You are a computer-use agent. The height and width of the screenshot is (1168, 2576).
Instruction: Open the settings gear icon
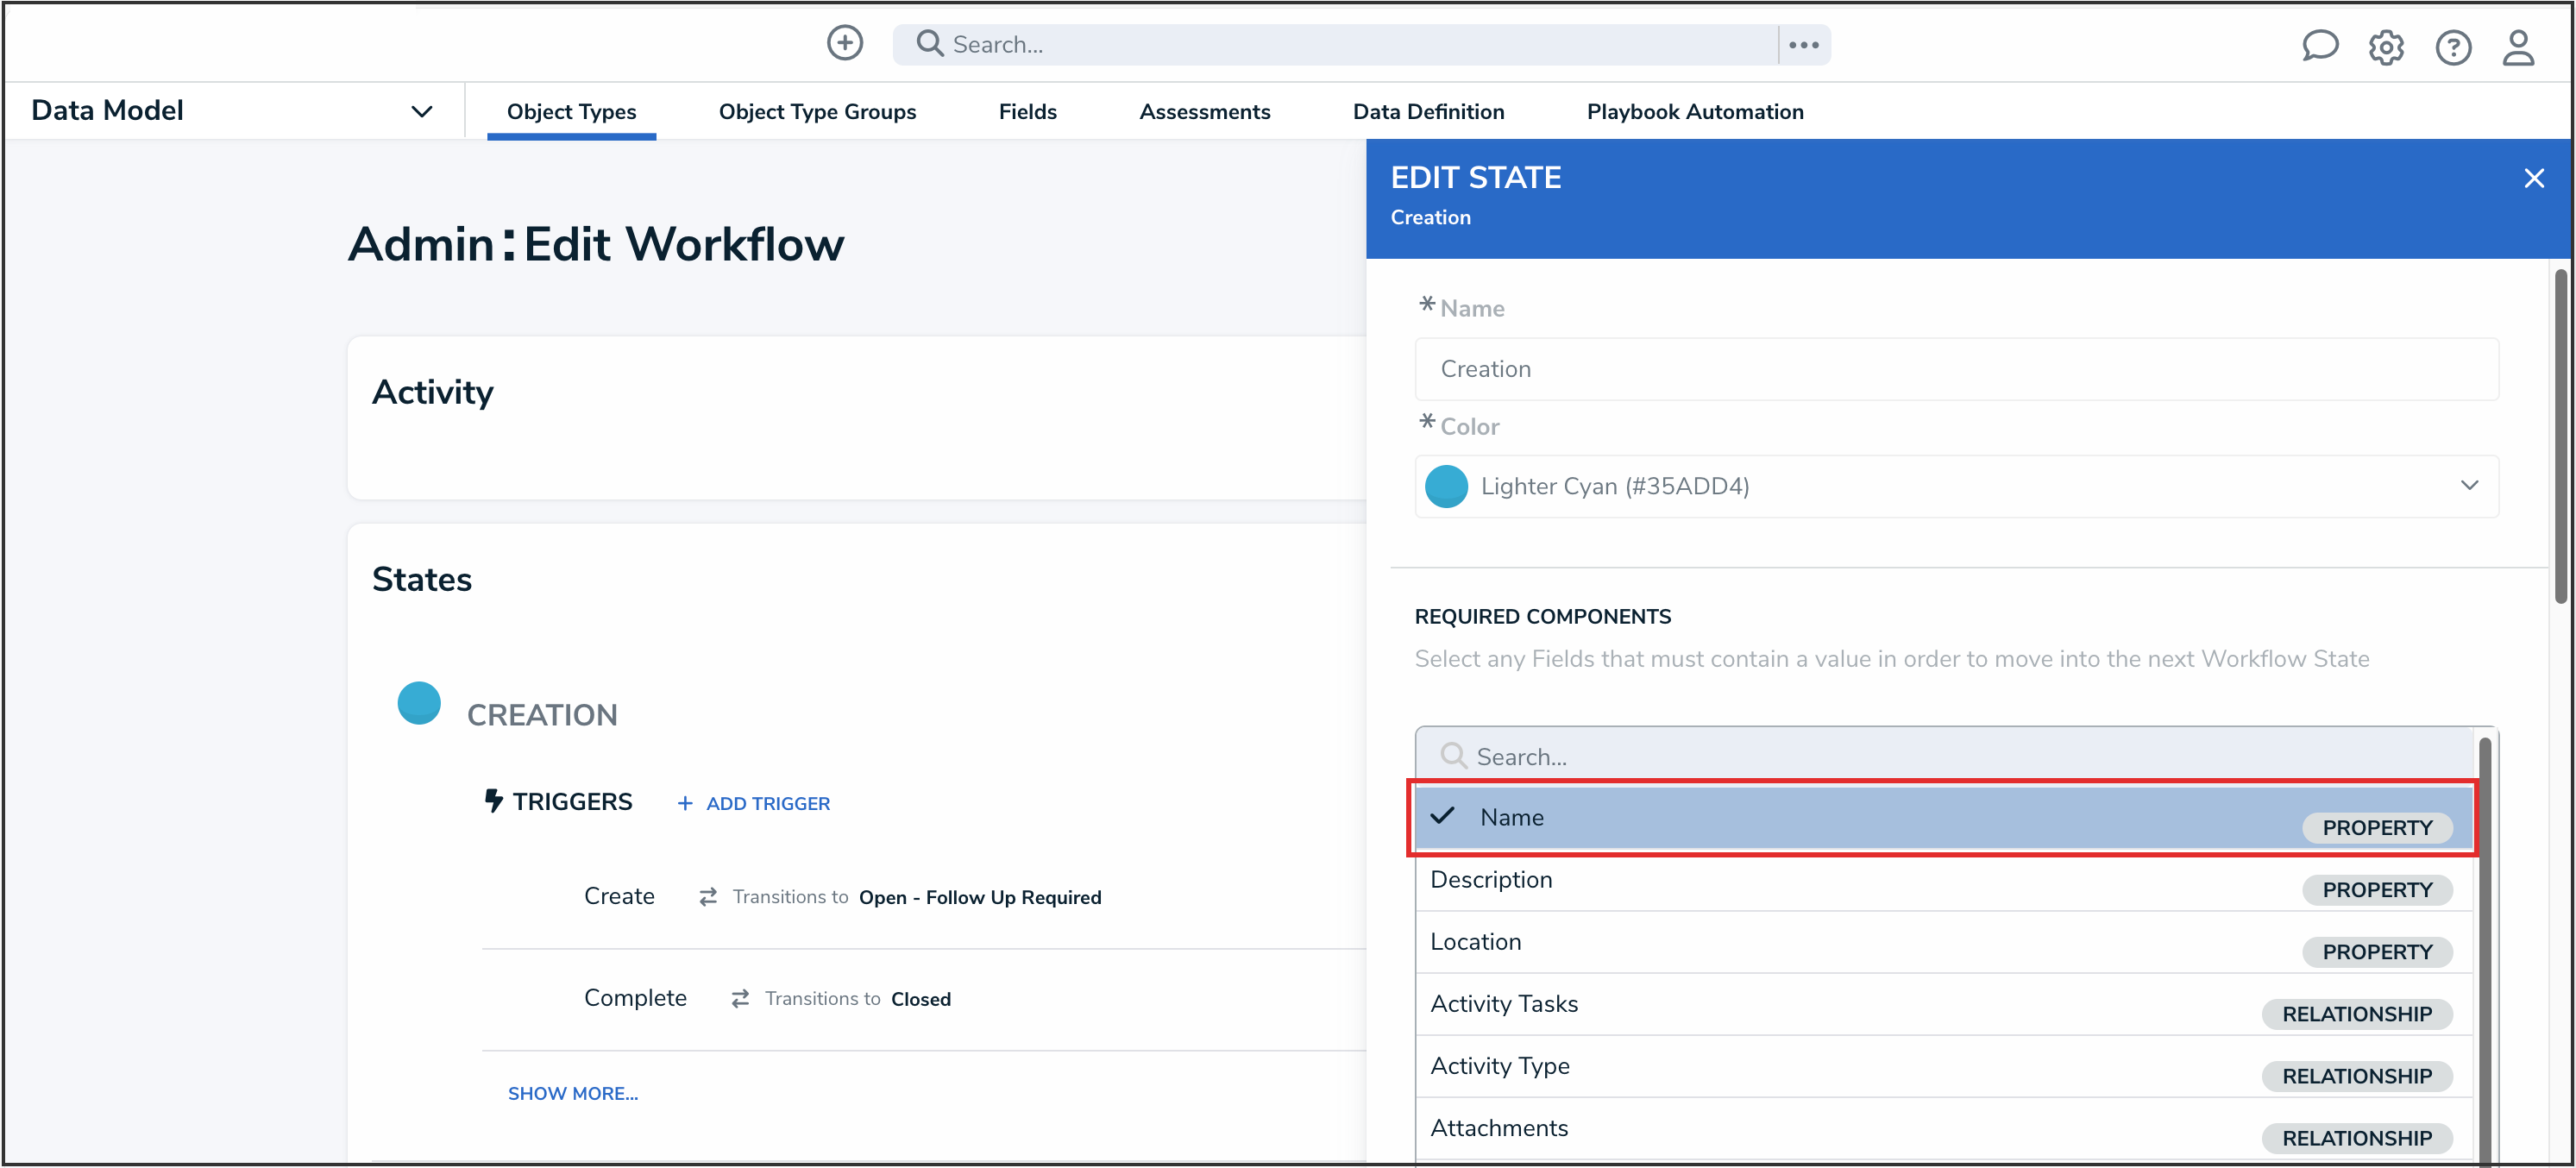[x=2385, y=47]
